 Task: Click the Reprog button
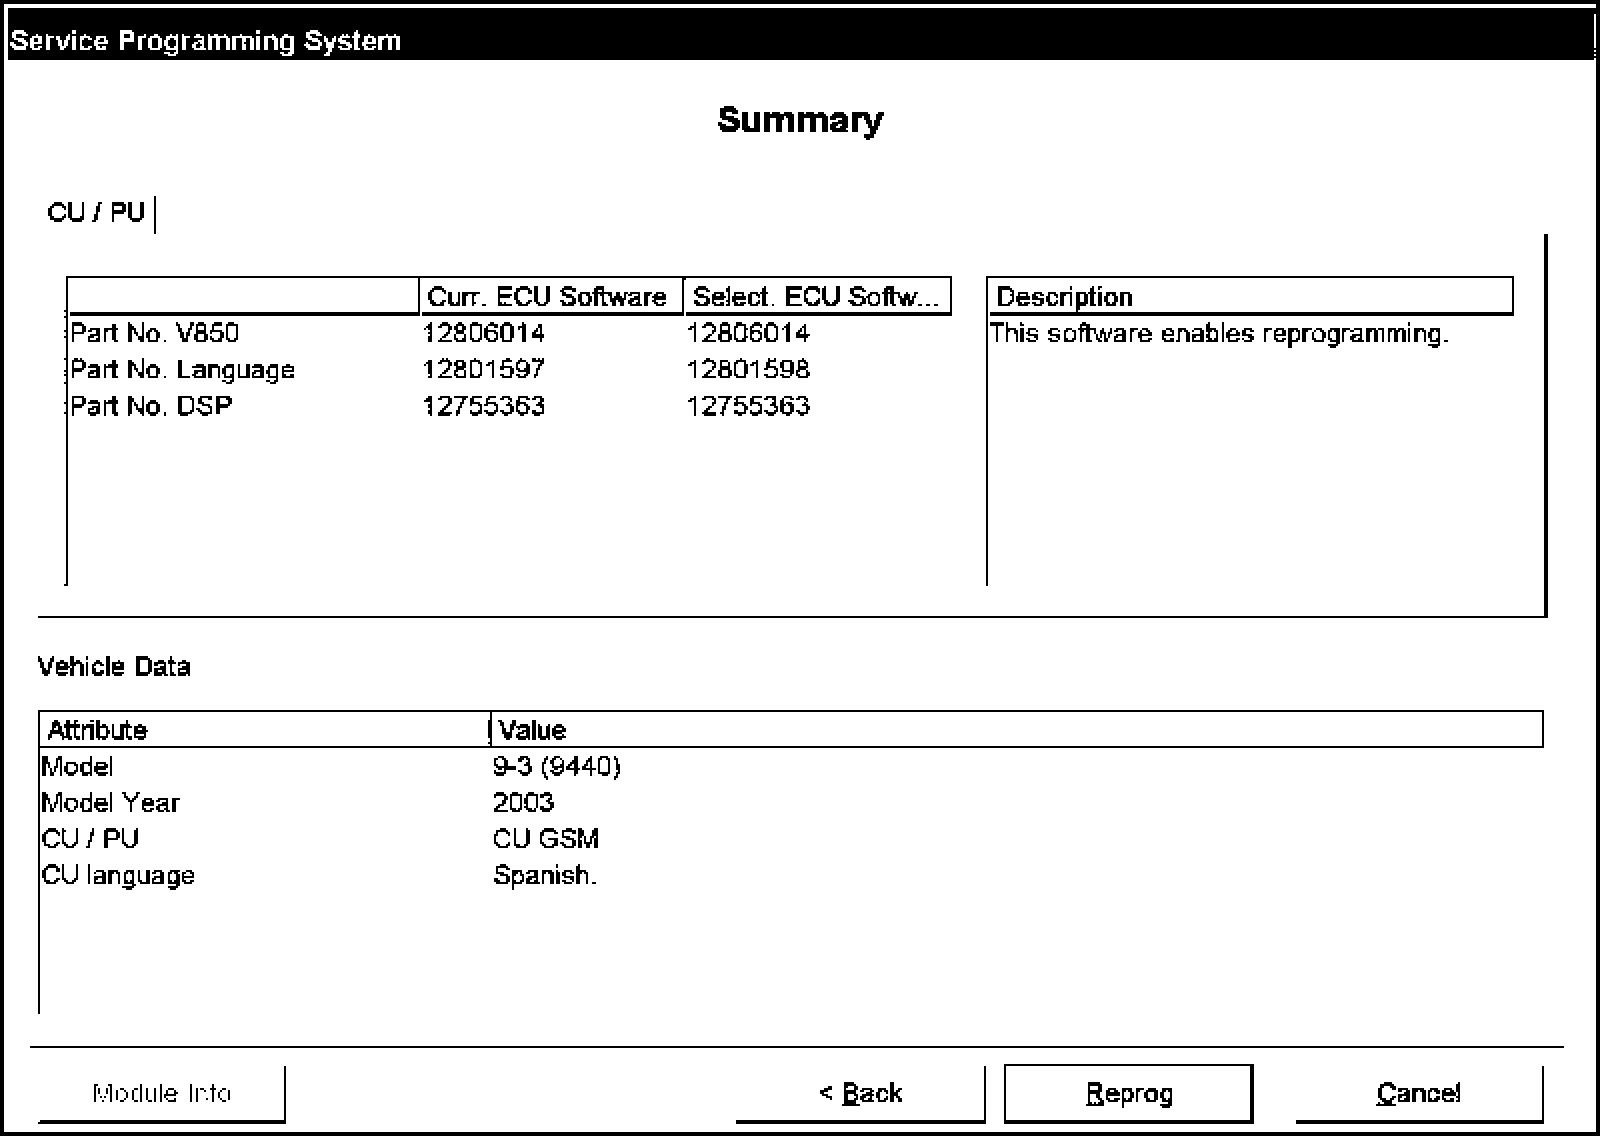pyautogui.click(x=1128, y=1093)
